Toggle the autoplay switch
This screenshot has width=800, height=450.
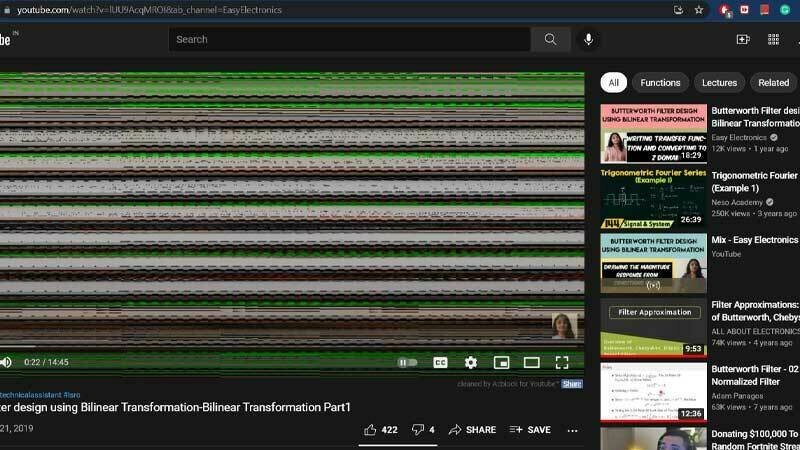click(407, 362)
